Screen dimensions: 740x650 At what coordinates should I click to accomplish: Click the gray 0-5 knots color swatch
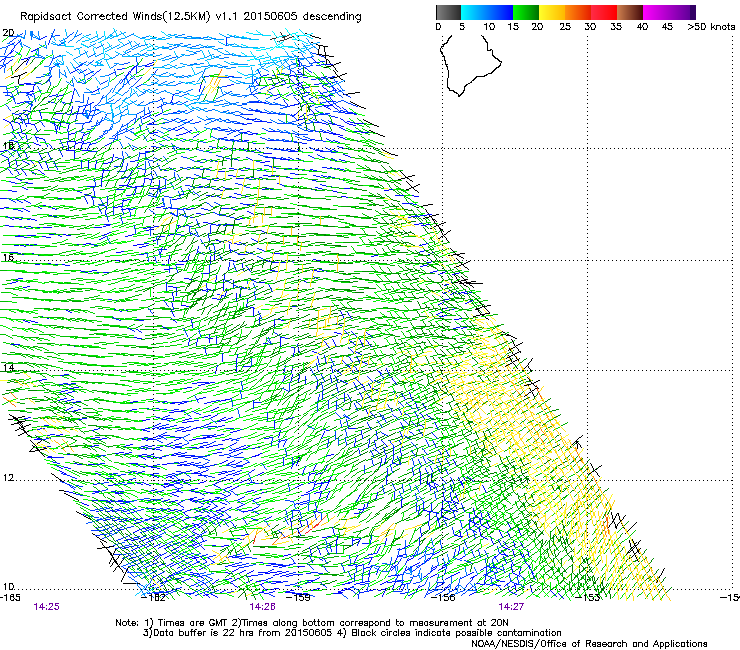point(448,12)
